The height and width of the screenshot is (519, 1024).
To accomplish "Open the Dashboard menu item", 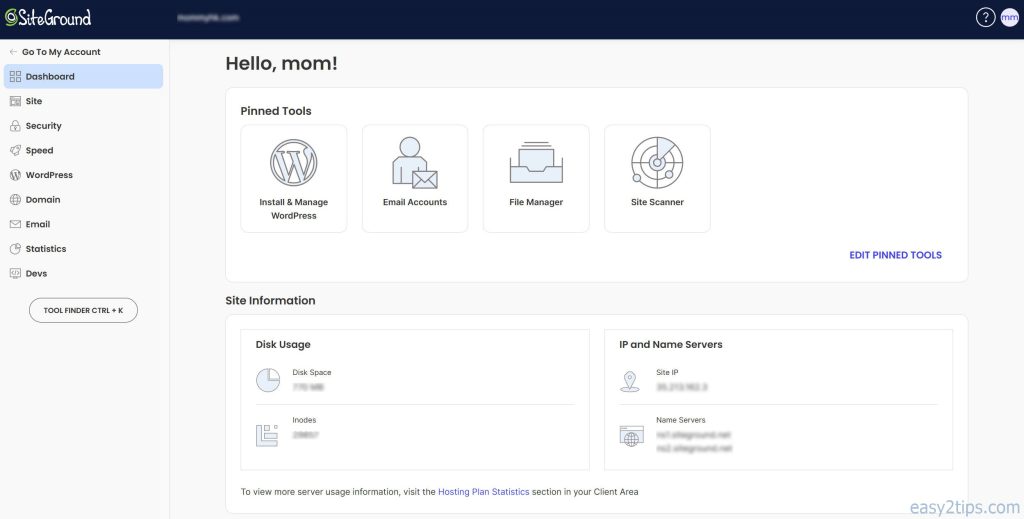I will (84, 76).
